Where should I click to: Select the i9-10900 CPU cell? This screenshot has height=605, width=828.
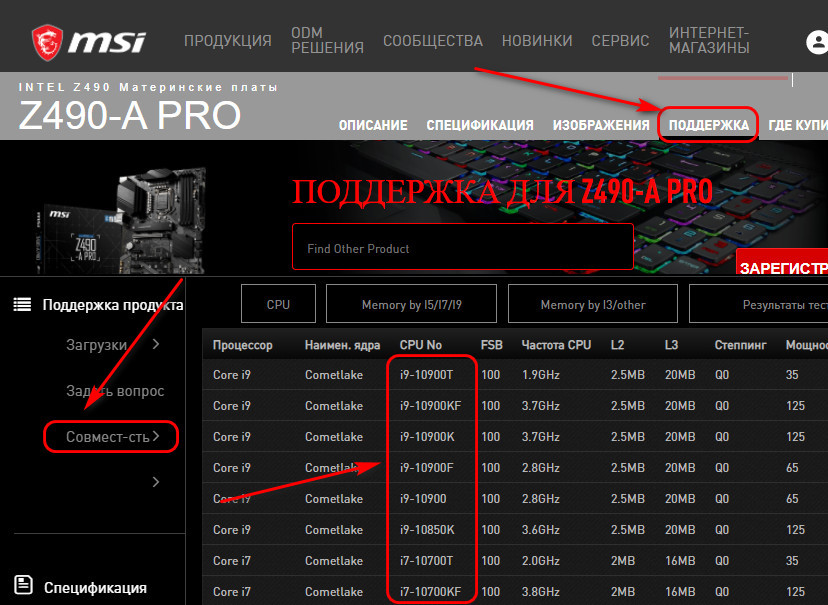tap(423, 499)
